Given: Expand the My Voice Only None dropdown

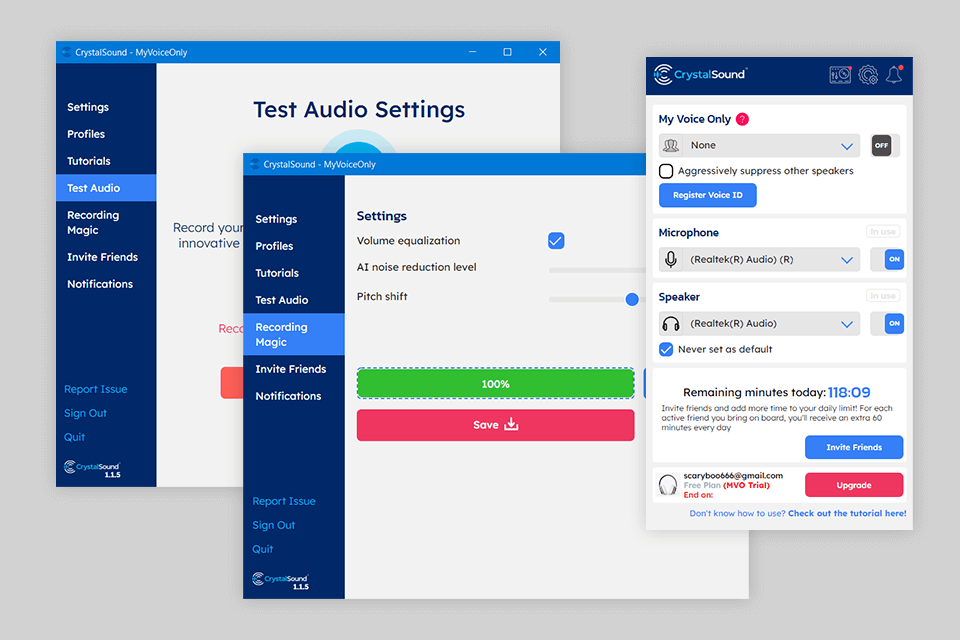Looking at the screenshot, I should point(760,145).
